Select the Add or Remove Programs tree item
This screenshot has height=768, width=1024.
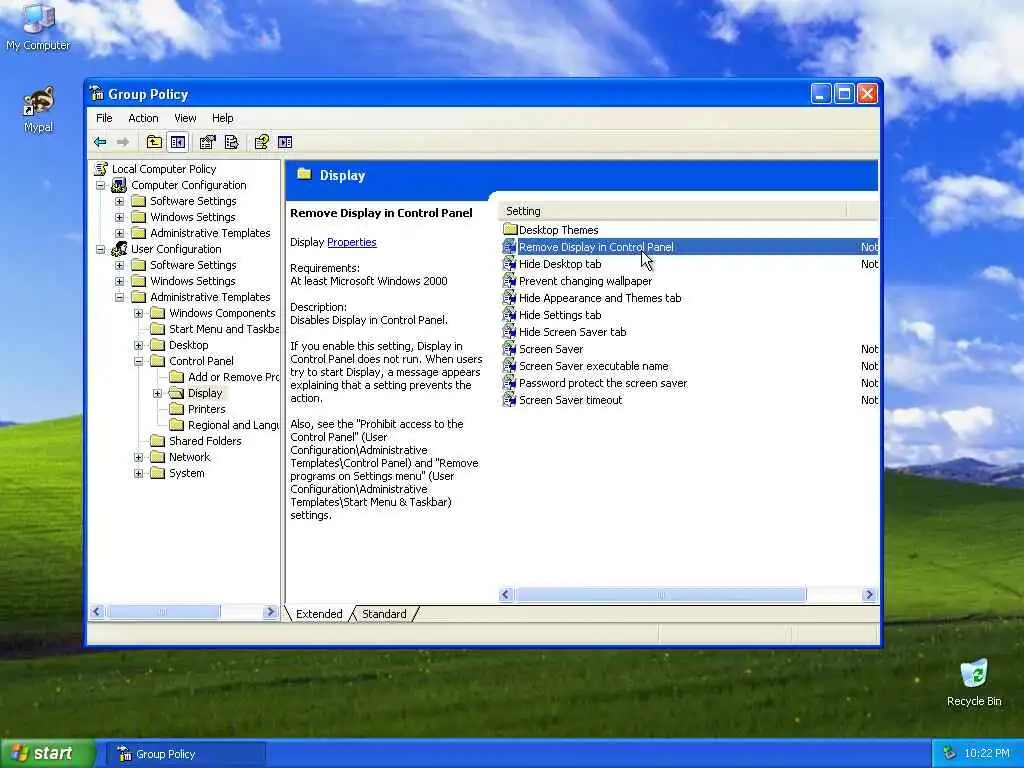233,377
